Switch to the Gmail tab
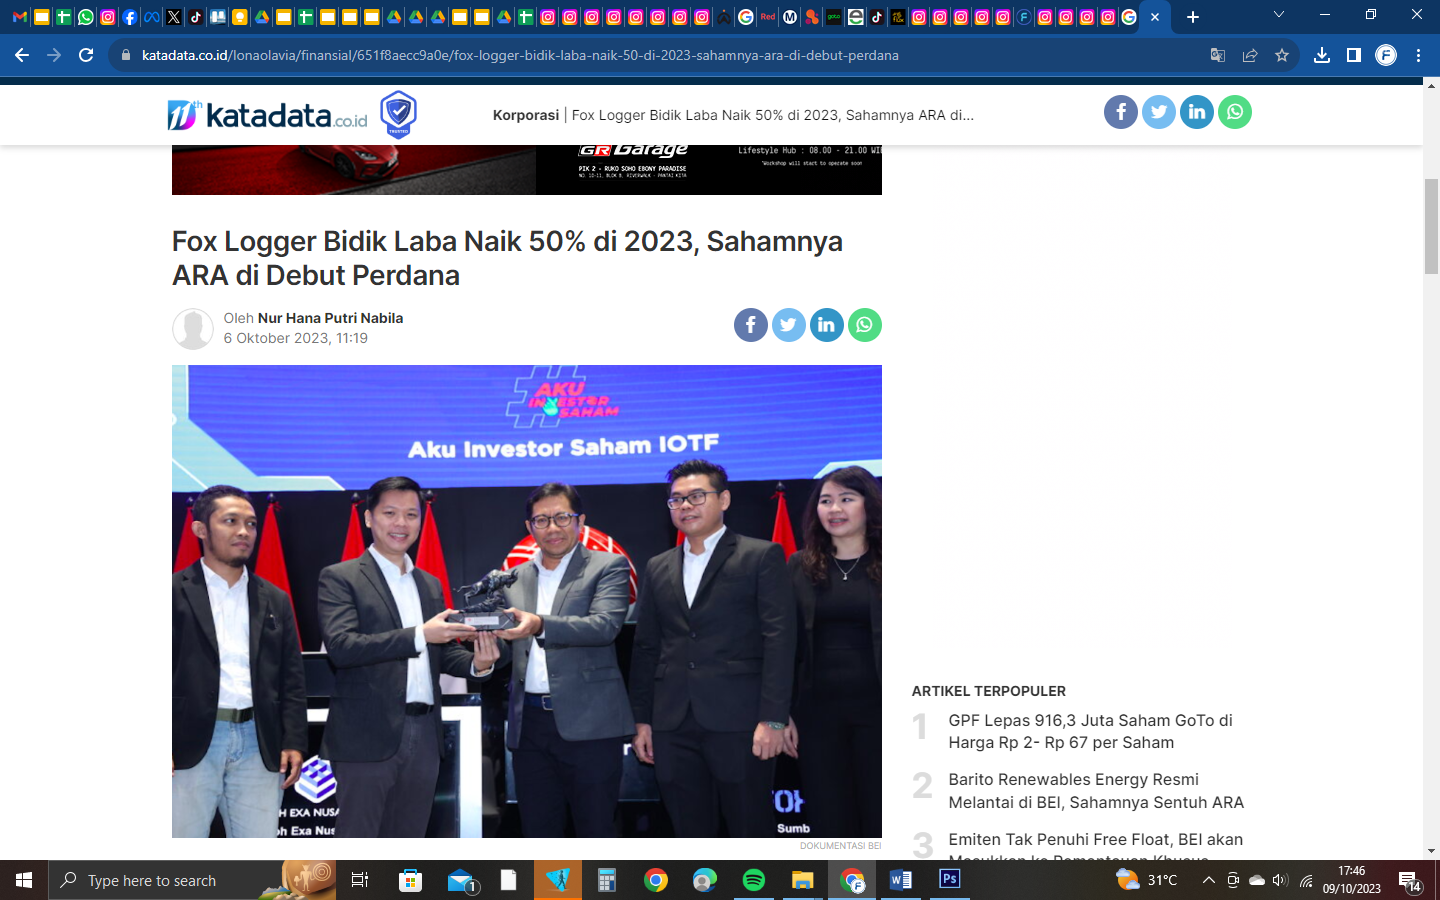Screen dimensions: 1440x900 [19, 17]
